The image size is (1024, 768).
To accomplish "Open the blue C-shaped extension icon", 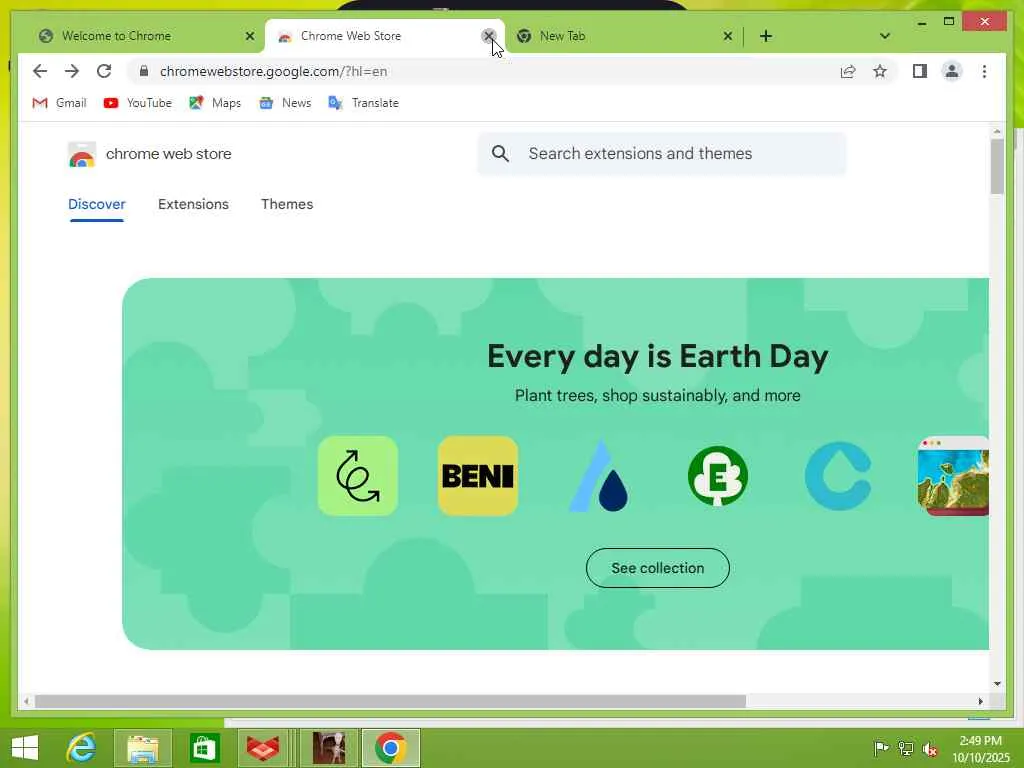I will [839, 476].
